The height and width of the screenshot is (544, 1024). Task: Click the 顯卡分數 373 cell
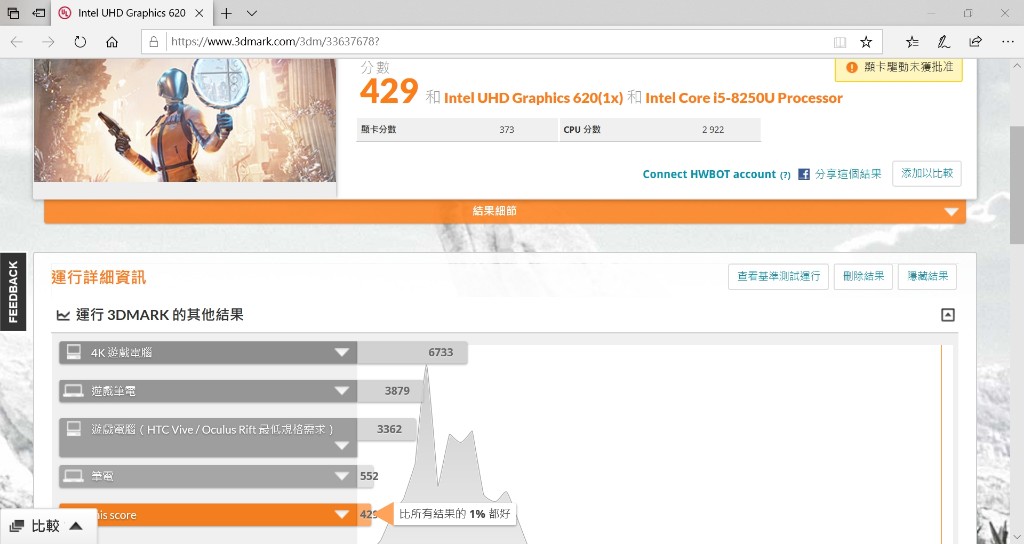[457, 129]
